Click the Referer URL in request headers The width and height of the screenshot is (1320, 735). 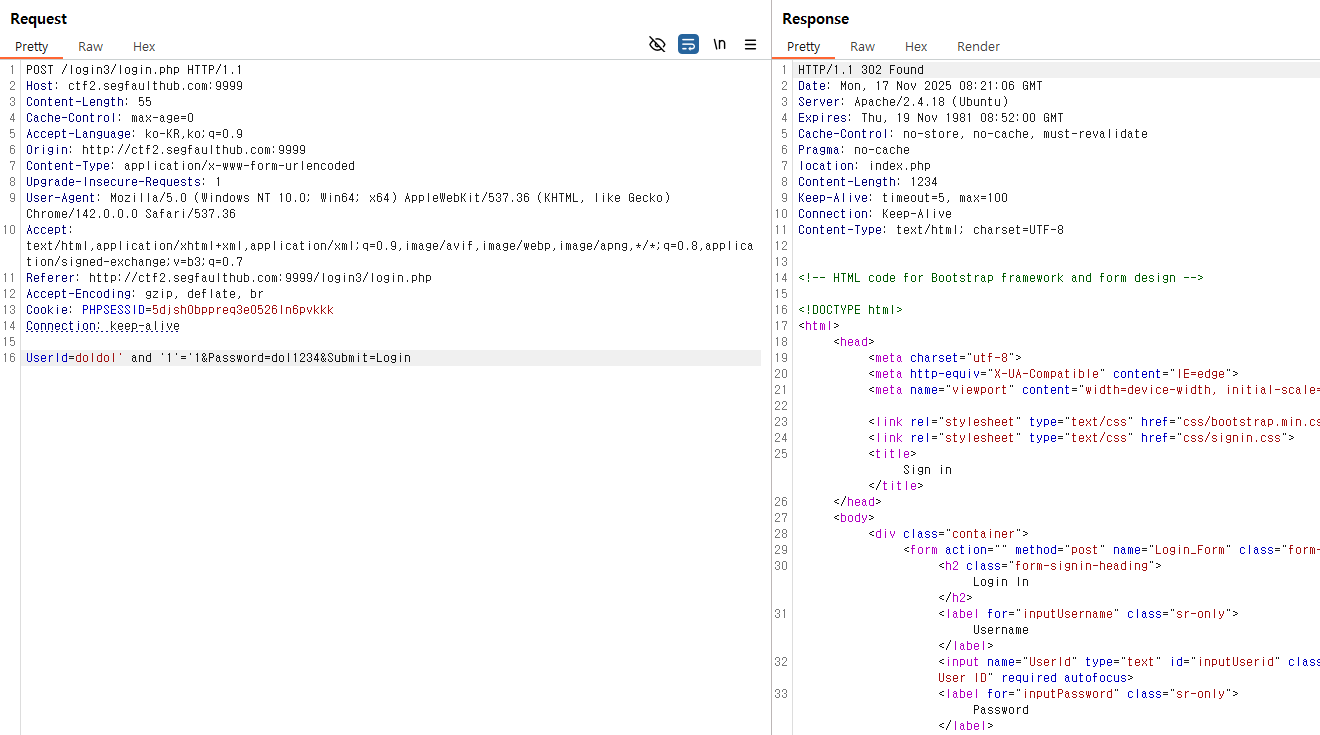(260, 278)
